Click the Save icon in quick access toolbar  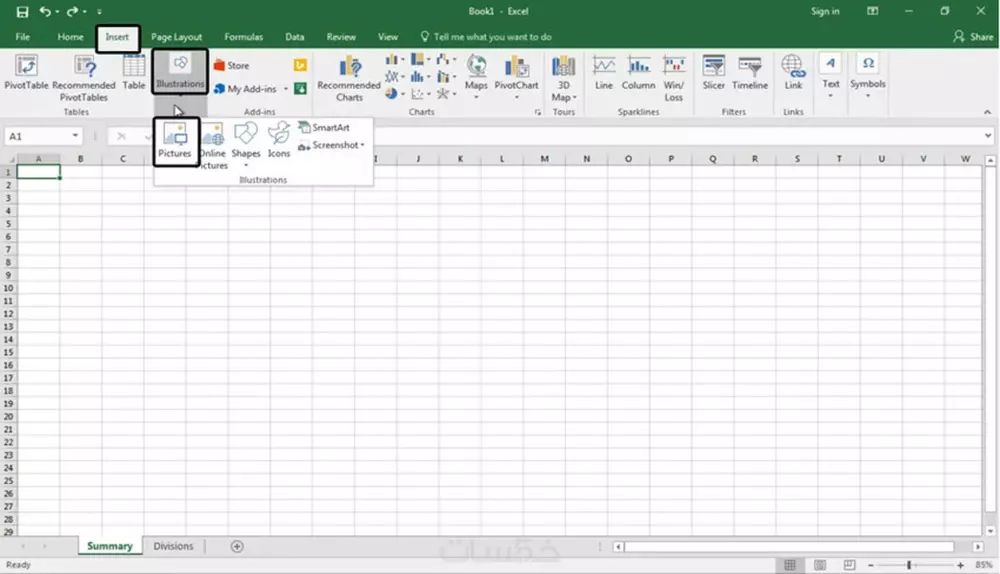(x=22, y=11)
